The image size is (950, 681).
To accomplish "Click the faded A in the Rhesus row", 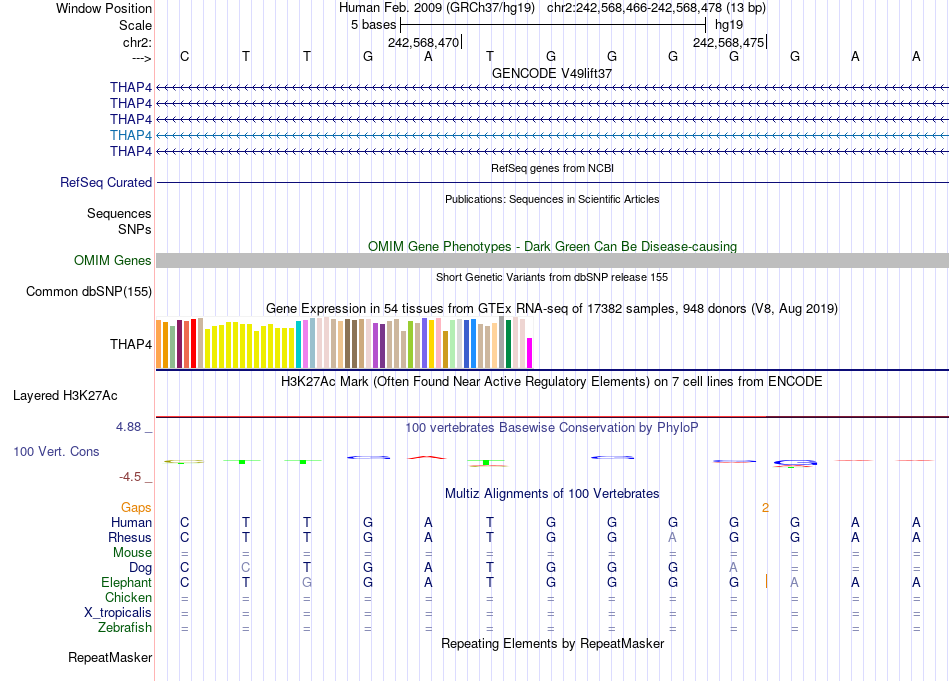I will [x=673, y=537].
